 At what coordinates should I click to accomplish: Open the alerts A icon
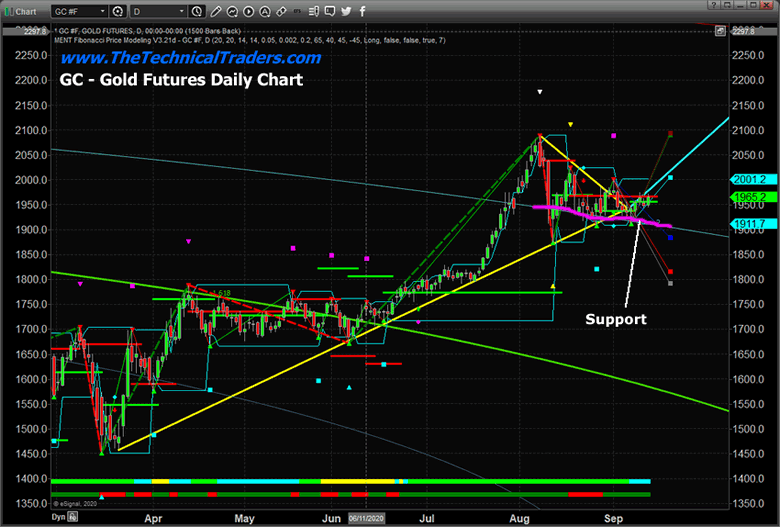click(x=265, y=11)
